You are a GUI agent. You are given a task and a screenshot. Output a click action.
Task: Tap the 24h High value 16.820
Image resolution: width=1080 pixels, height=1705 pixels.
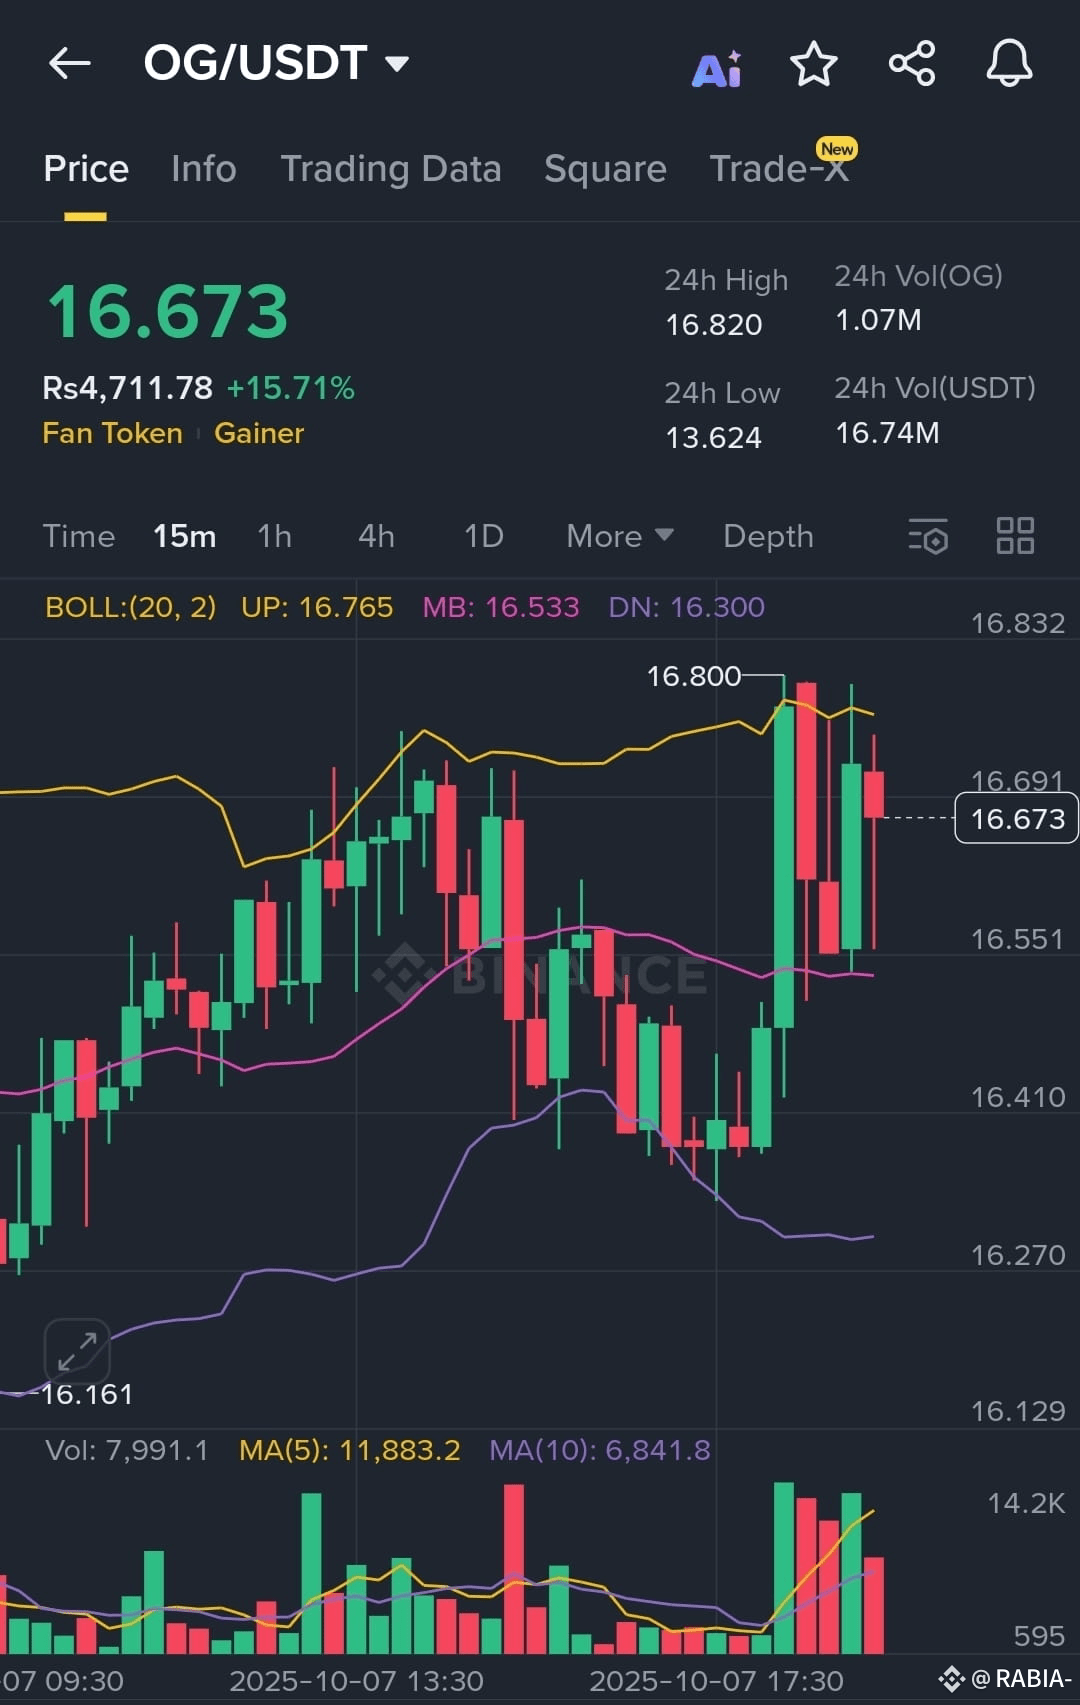[714, 325]
